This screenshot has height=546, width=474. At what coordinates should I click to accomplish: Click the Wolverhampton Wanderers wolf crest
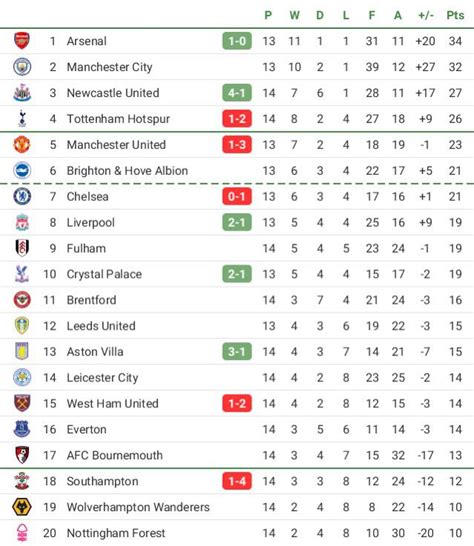coord(22,507)
